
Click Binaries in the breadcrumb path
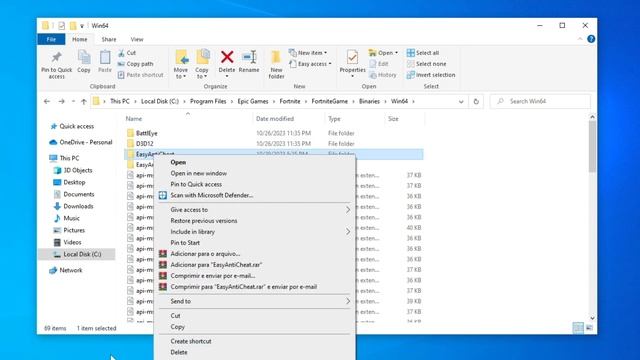pyautogui.click(x=369, y=101)
